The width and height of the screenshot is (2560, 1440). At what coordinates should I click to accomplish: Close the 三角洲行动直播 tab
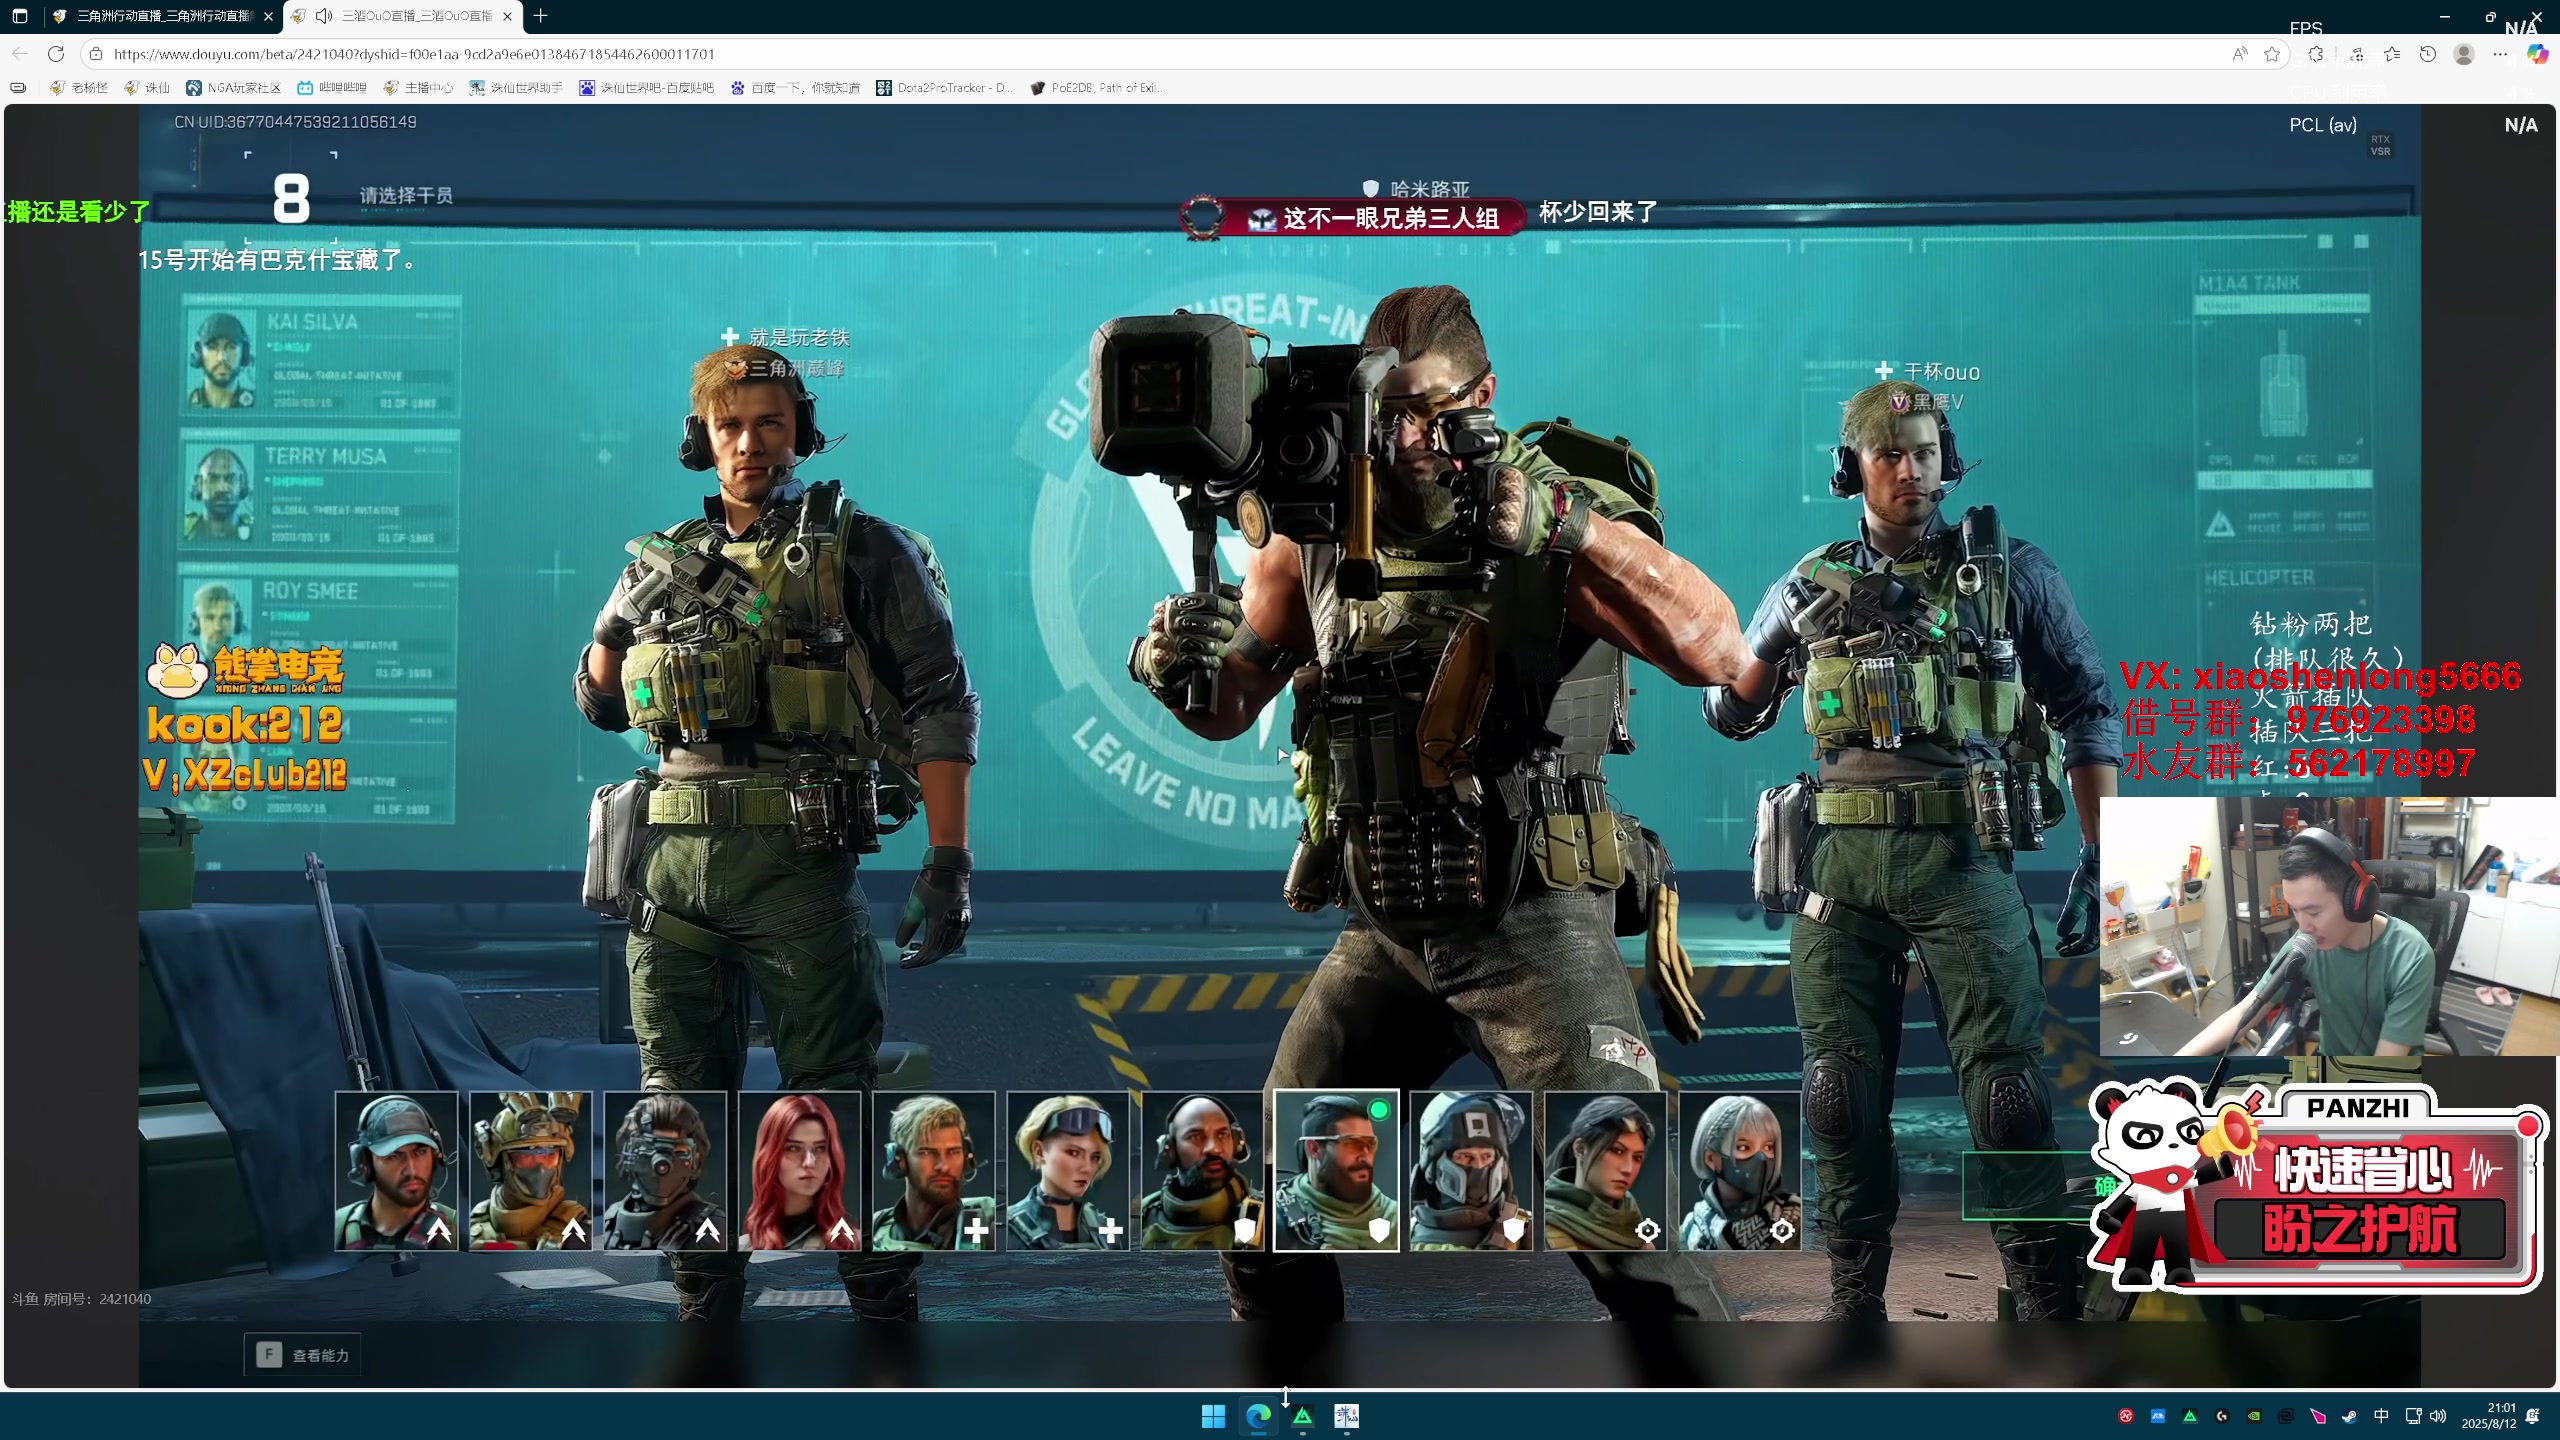268,16
